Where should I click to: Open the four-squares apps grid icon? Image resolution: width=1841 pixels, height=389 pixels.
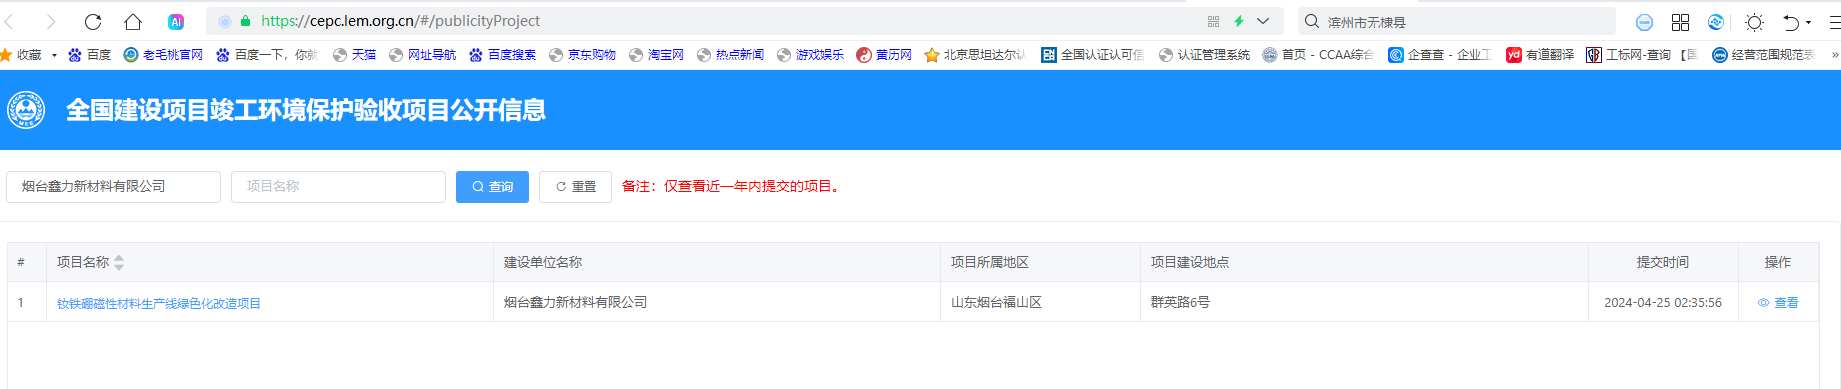[x=1680, y=22]
